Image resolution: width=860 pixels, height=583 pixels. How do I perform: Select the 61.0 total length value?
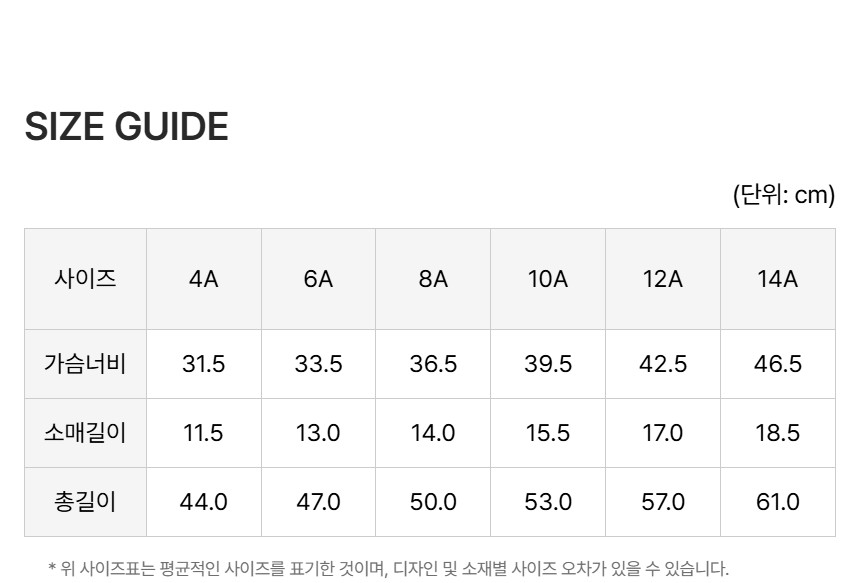click(x=777, y=502)
